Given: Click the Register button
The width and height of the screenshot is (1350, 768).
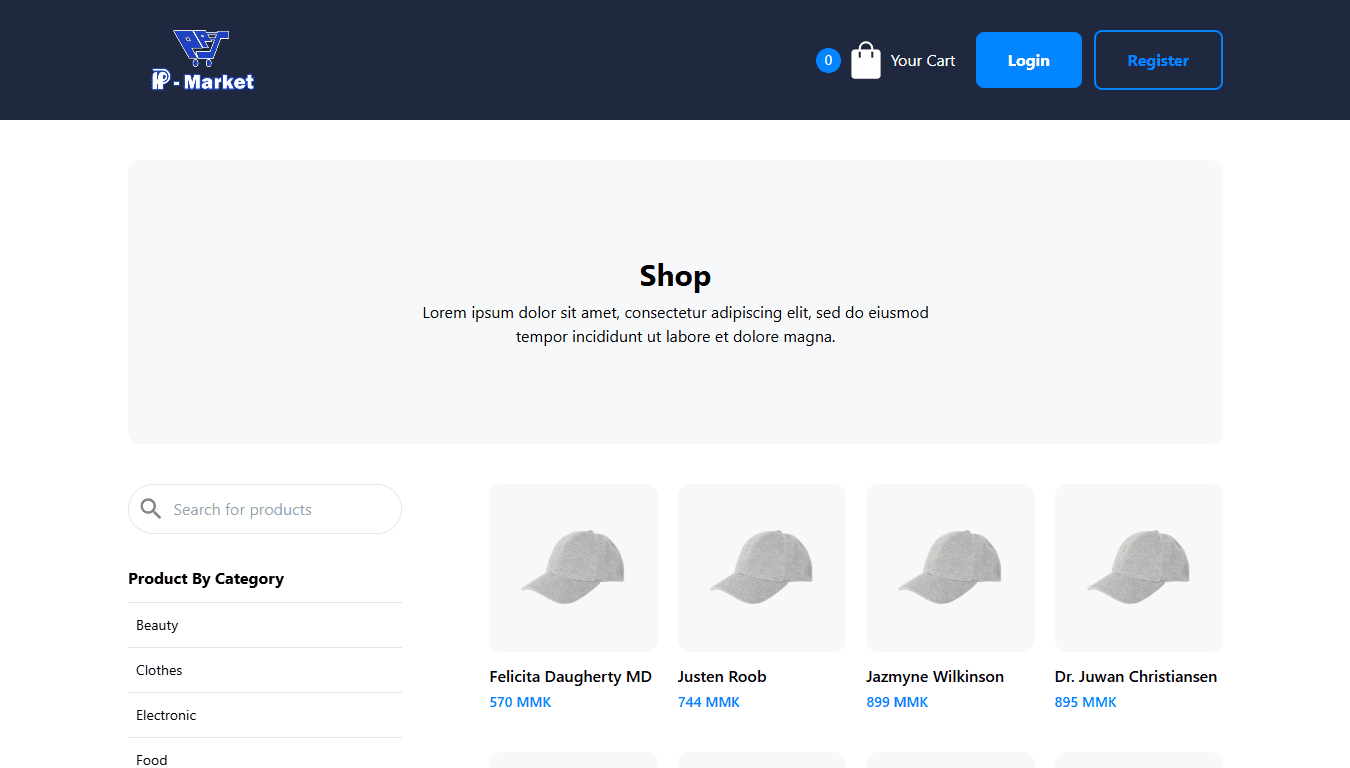Looking at the screenshot, I should (1157, 60).
